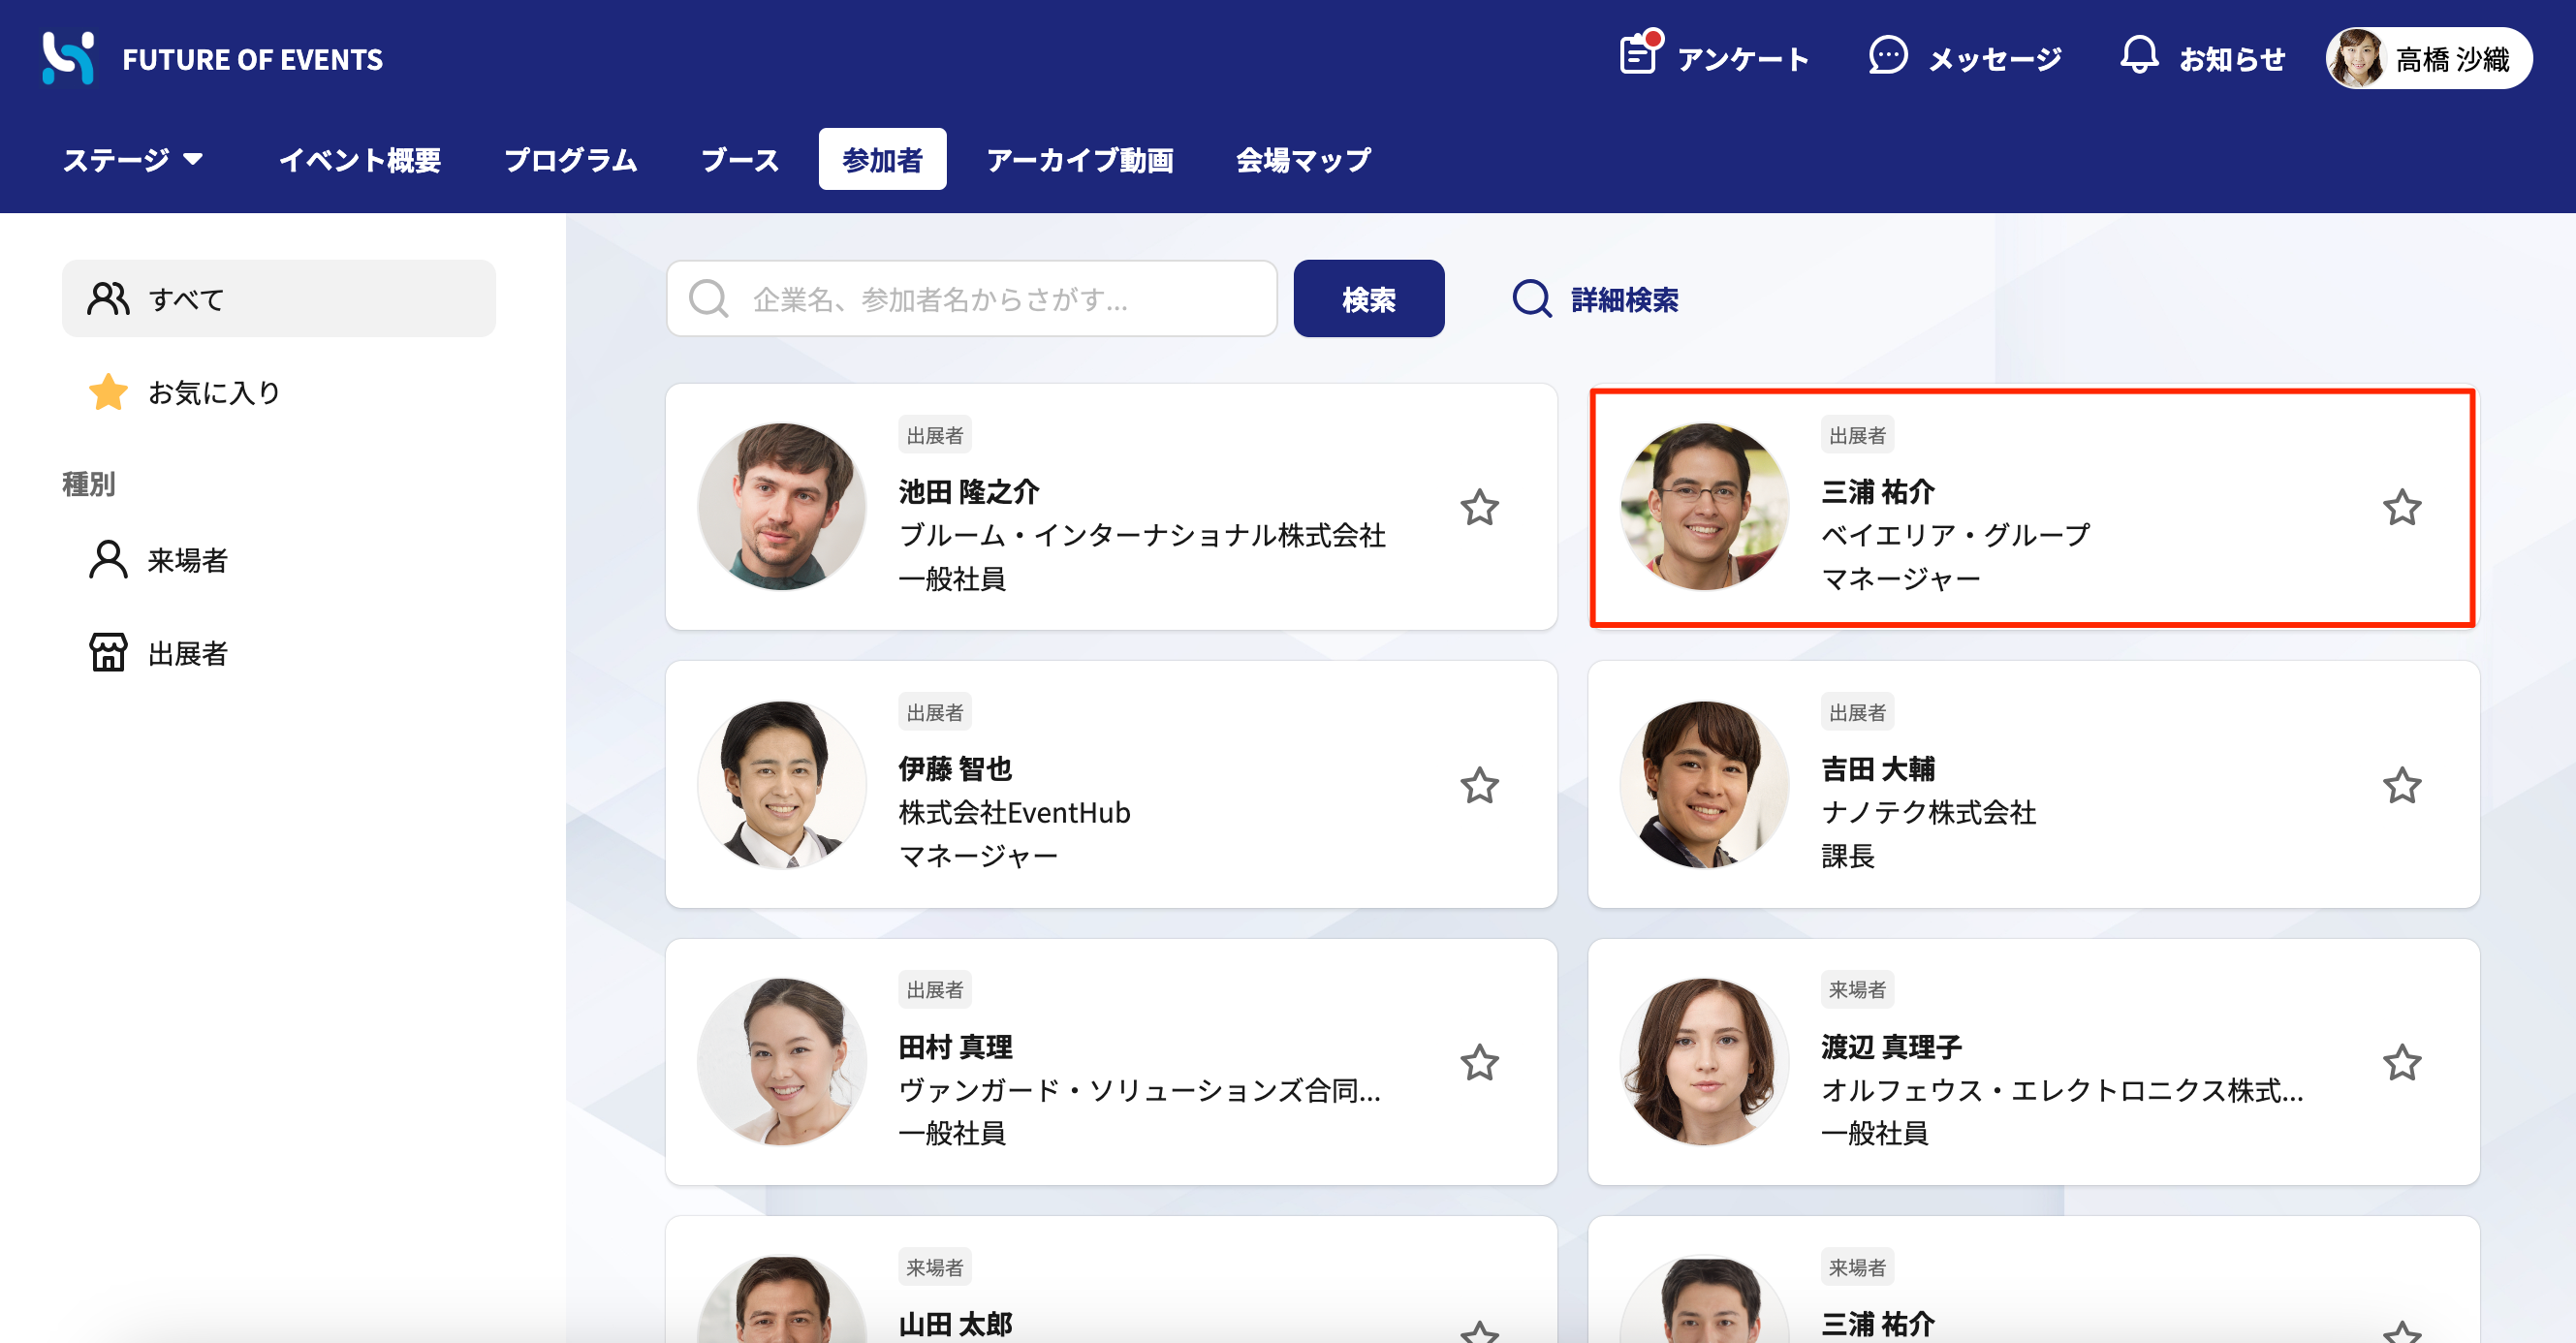Image resolution: width=2576 pixels, height=1343 pixels.
Task: Select お気に入り filter
Action: [x=278, y=392]
